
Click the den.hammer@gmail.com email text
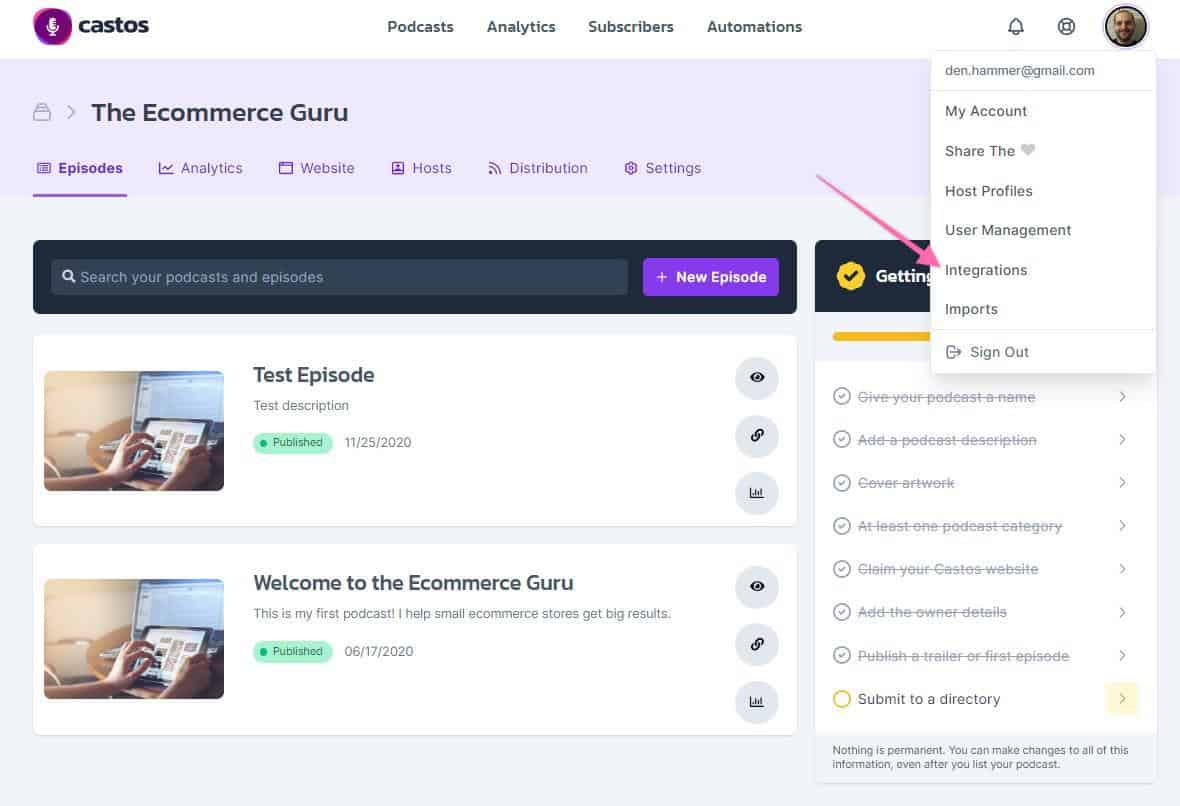pos(1019,70)
